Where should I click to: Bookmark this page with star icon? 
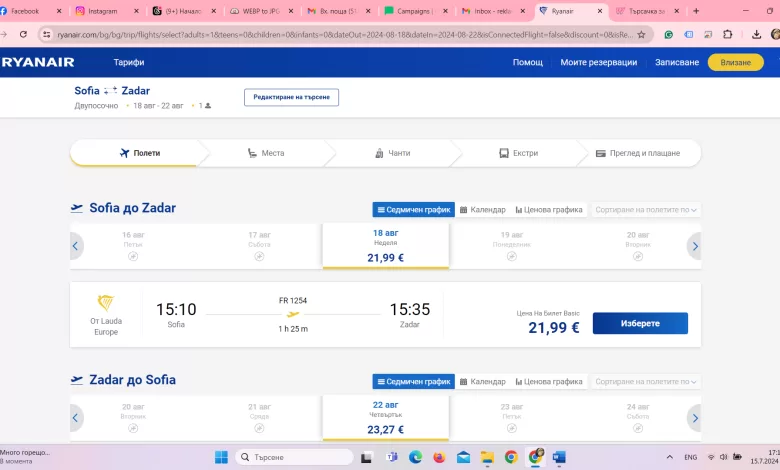pos(641,34)
